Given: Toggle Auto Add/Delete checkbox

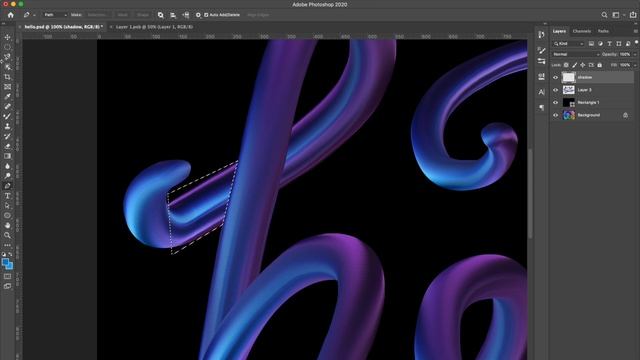Looking at the screenshot, I should click(x=206, y=15).
